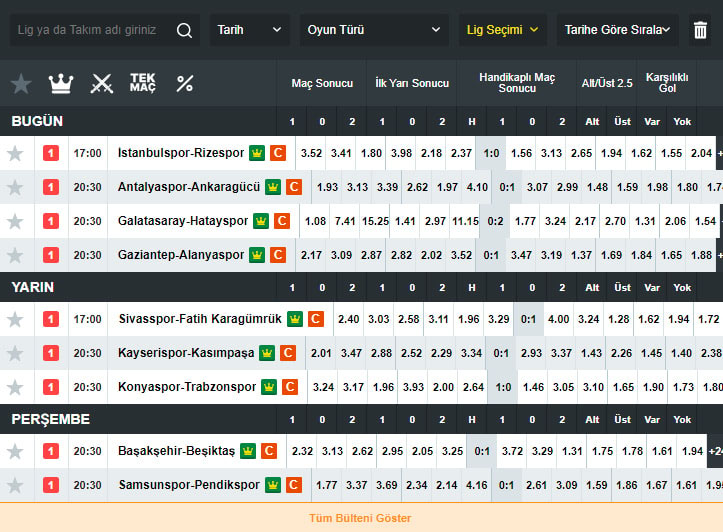Click the orange C icon for Galatasaray-Hatayspor
Viewport: 723px width, 532px height.
[x=281, y=221]
